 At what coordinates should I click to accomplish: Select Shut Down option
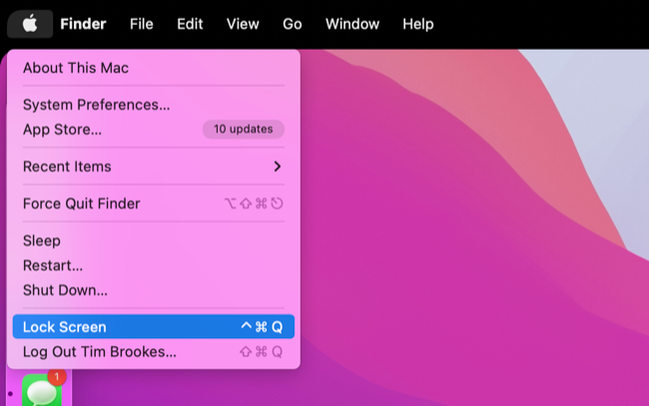pos(154,290)
